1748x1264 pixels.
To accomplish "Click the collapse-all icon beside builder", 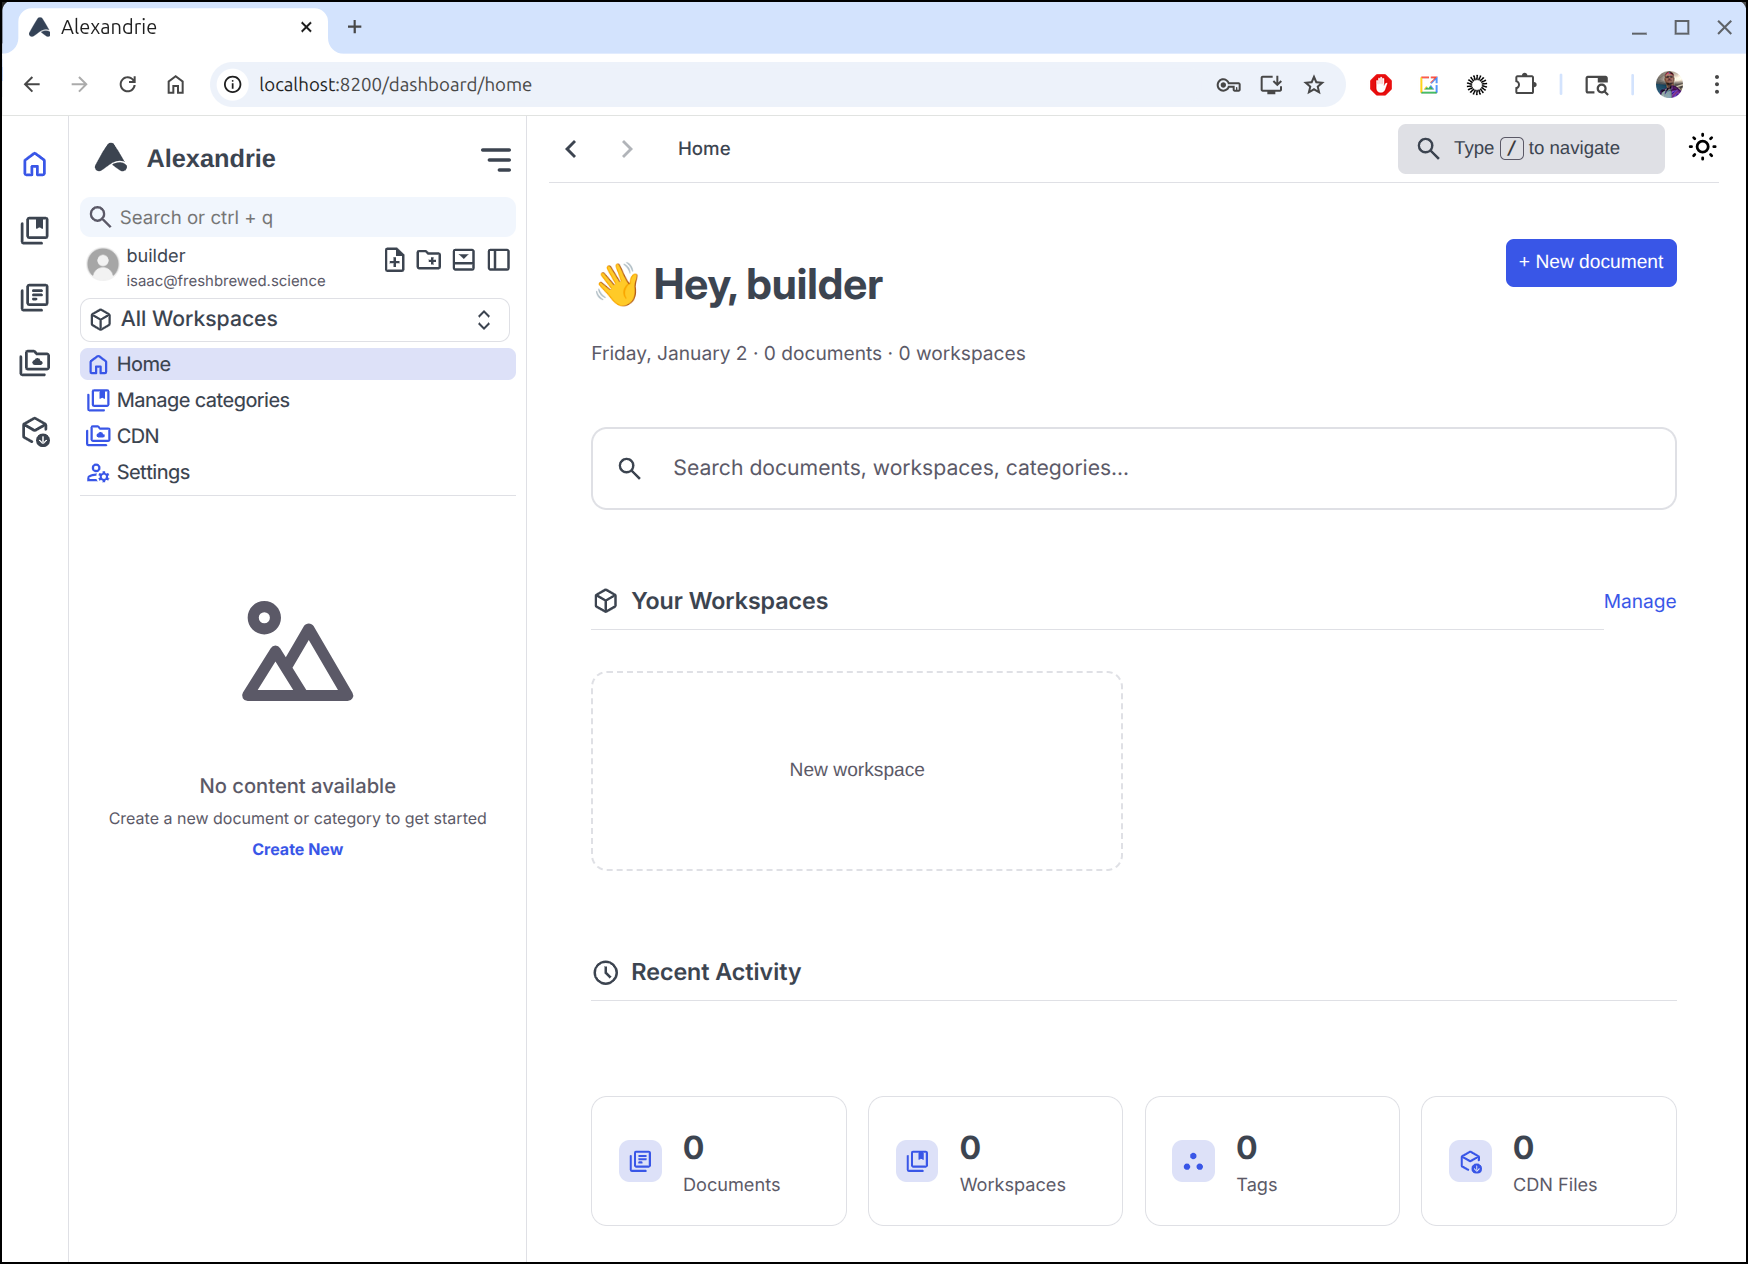I will pos(464,260).
